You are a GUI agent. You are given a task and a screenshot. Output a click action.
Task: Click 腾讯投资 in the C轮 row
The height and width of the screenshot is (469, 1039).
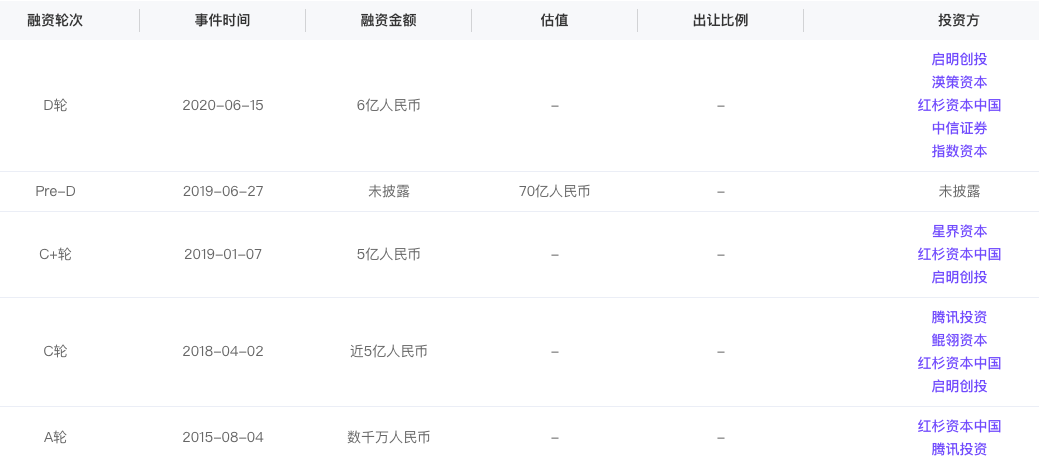coord(959,317)
